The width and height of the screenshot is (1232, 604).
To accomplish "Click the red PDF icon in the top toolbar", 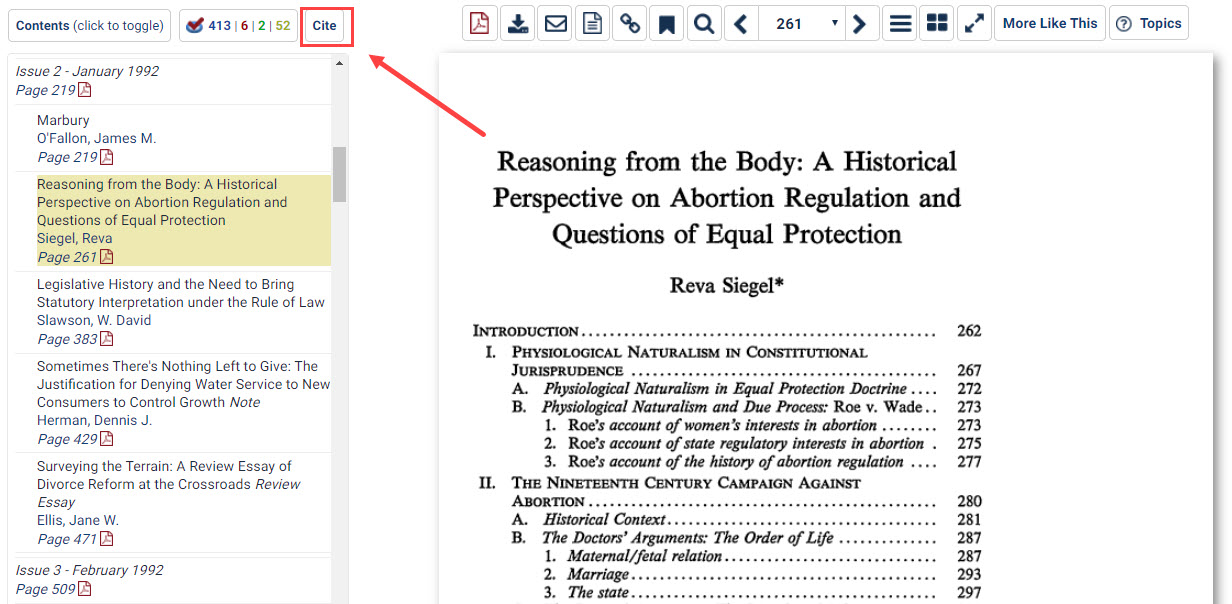I will (480, 24).
